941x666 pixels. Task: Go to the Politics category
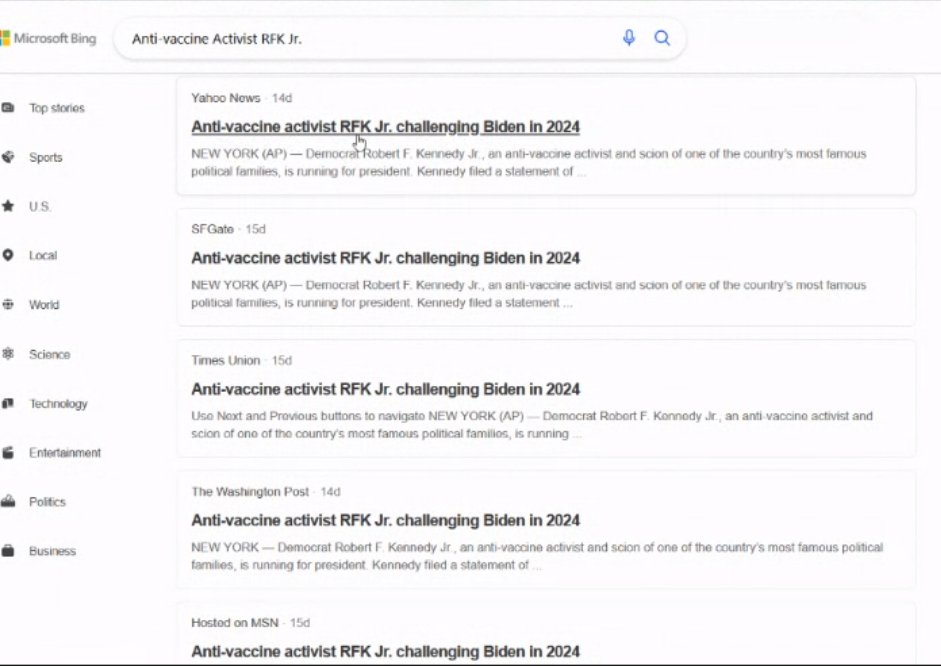47,502
